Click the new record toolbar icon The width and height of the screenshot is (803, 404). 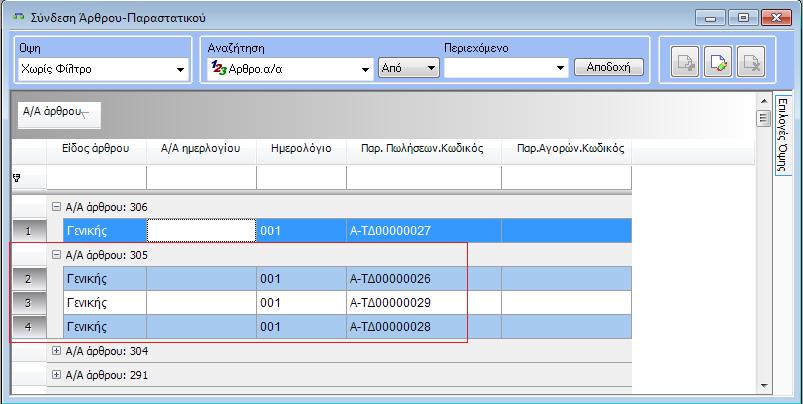(685, 62)
